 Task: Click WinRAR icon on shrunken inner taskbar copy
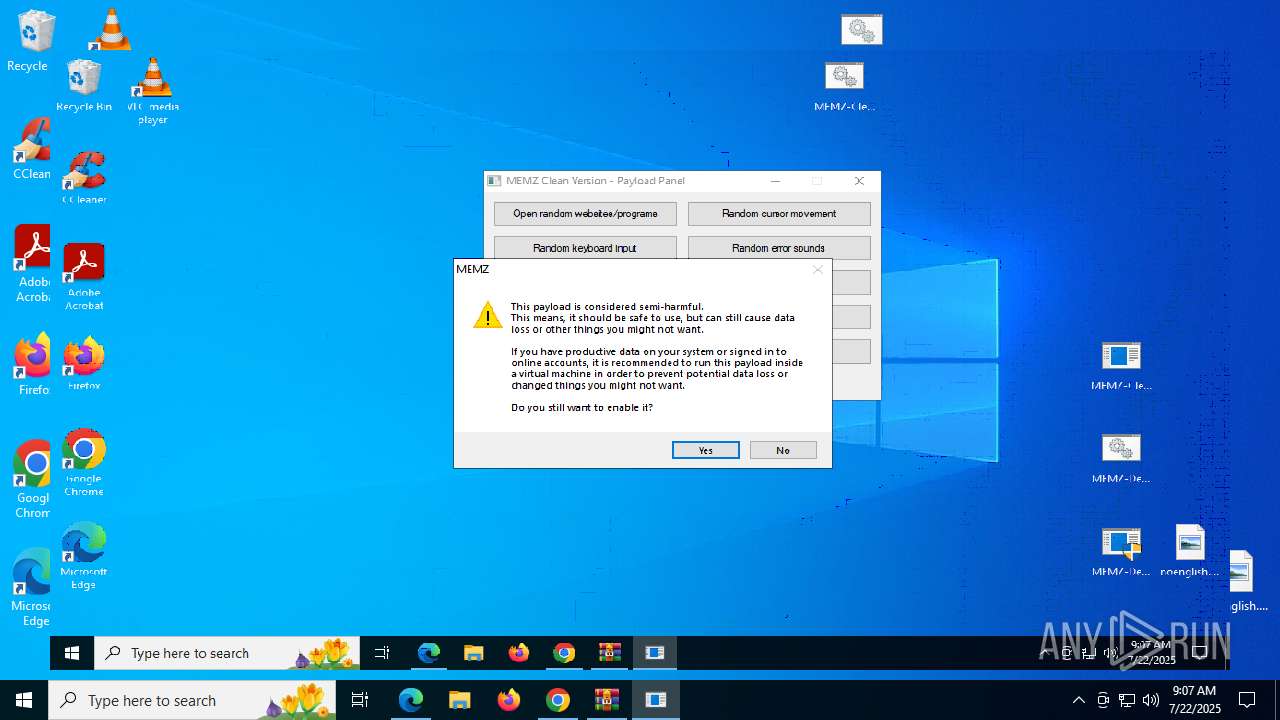point(610,653)
